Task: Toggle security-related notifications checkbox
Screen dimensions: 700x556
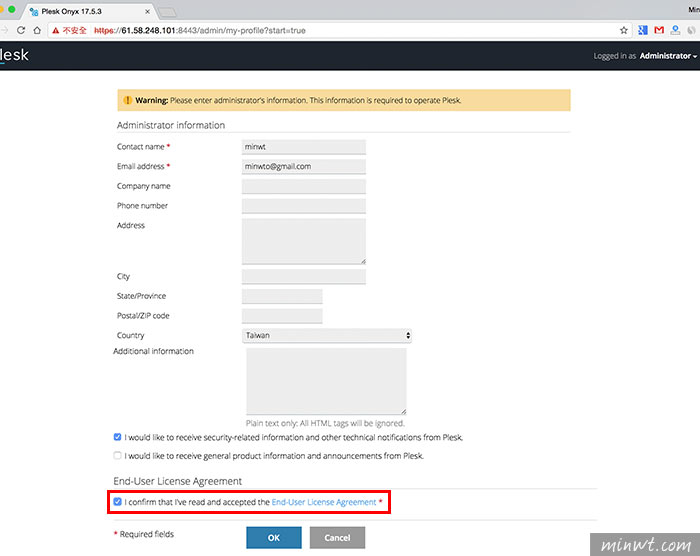Action: point(117,437)
